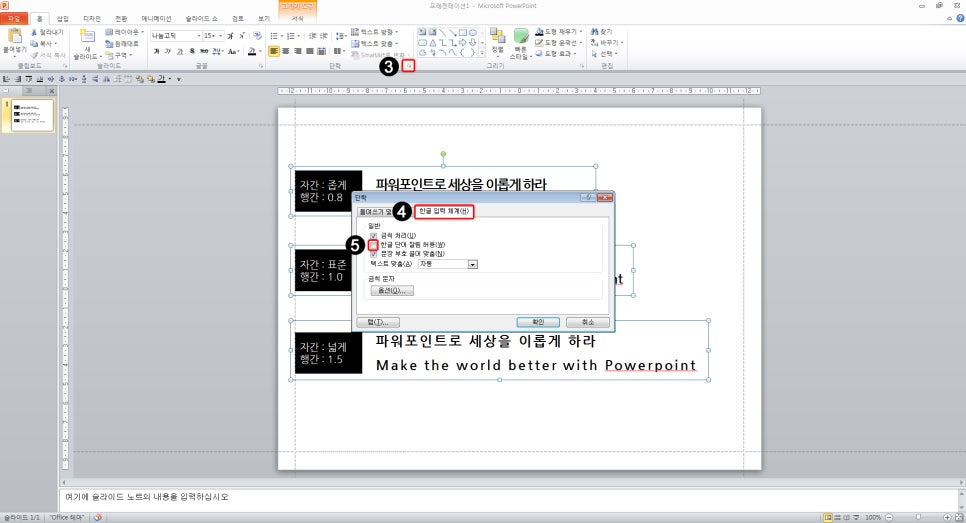Decrease list indent level icon
Viewport: 966px width, 523px height.
[312, 36]
